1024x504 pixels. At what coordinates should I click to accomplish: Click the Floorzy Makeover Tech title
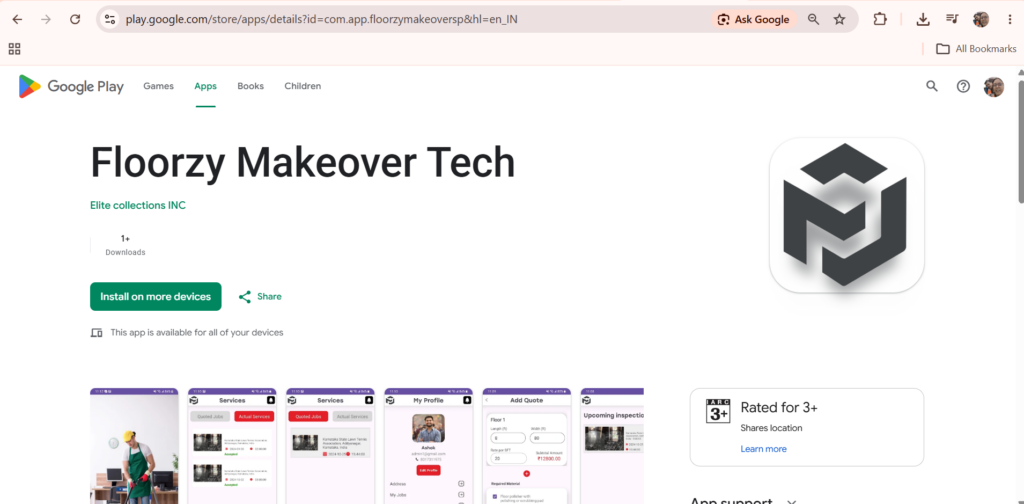coord(302,163)
